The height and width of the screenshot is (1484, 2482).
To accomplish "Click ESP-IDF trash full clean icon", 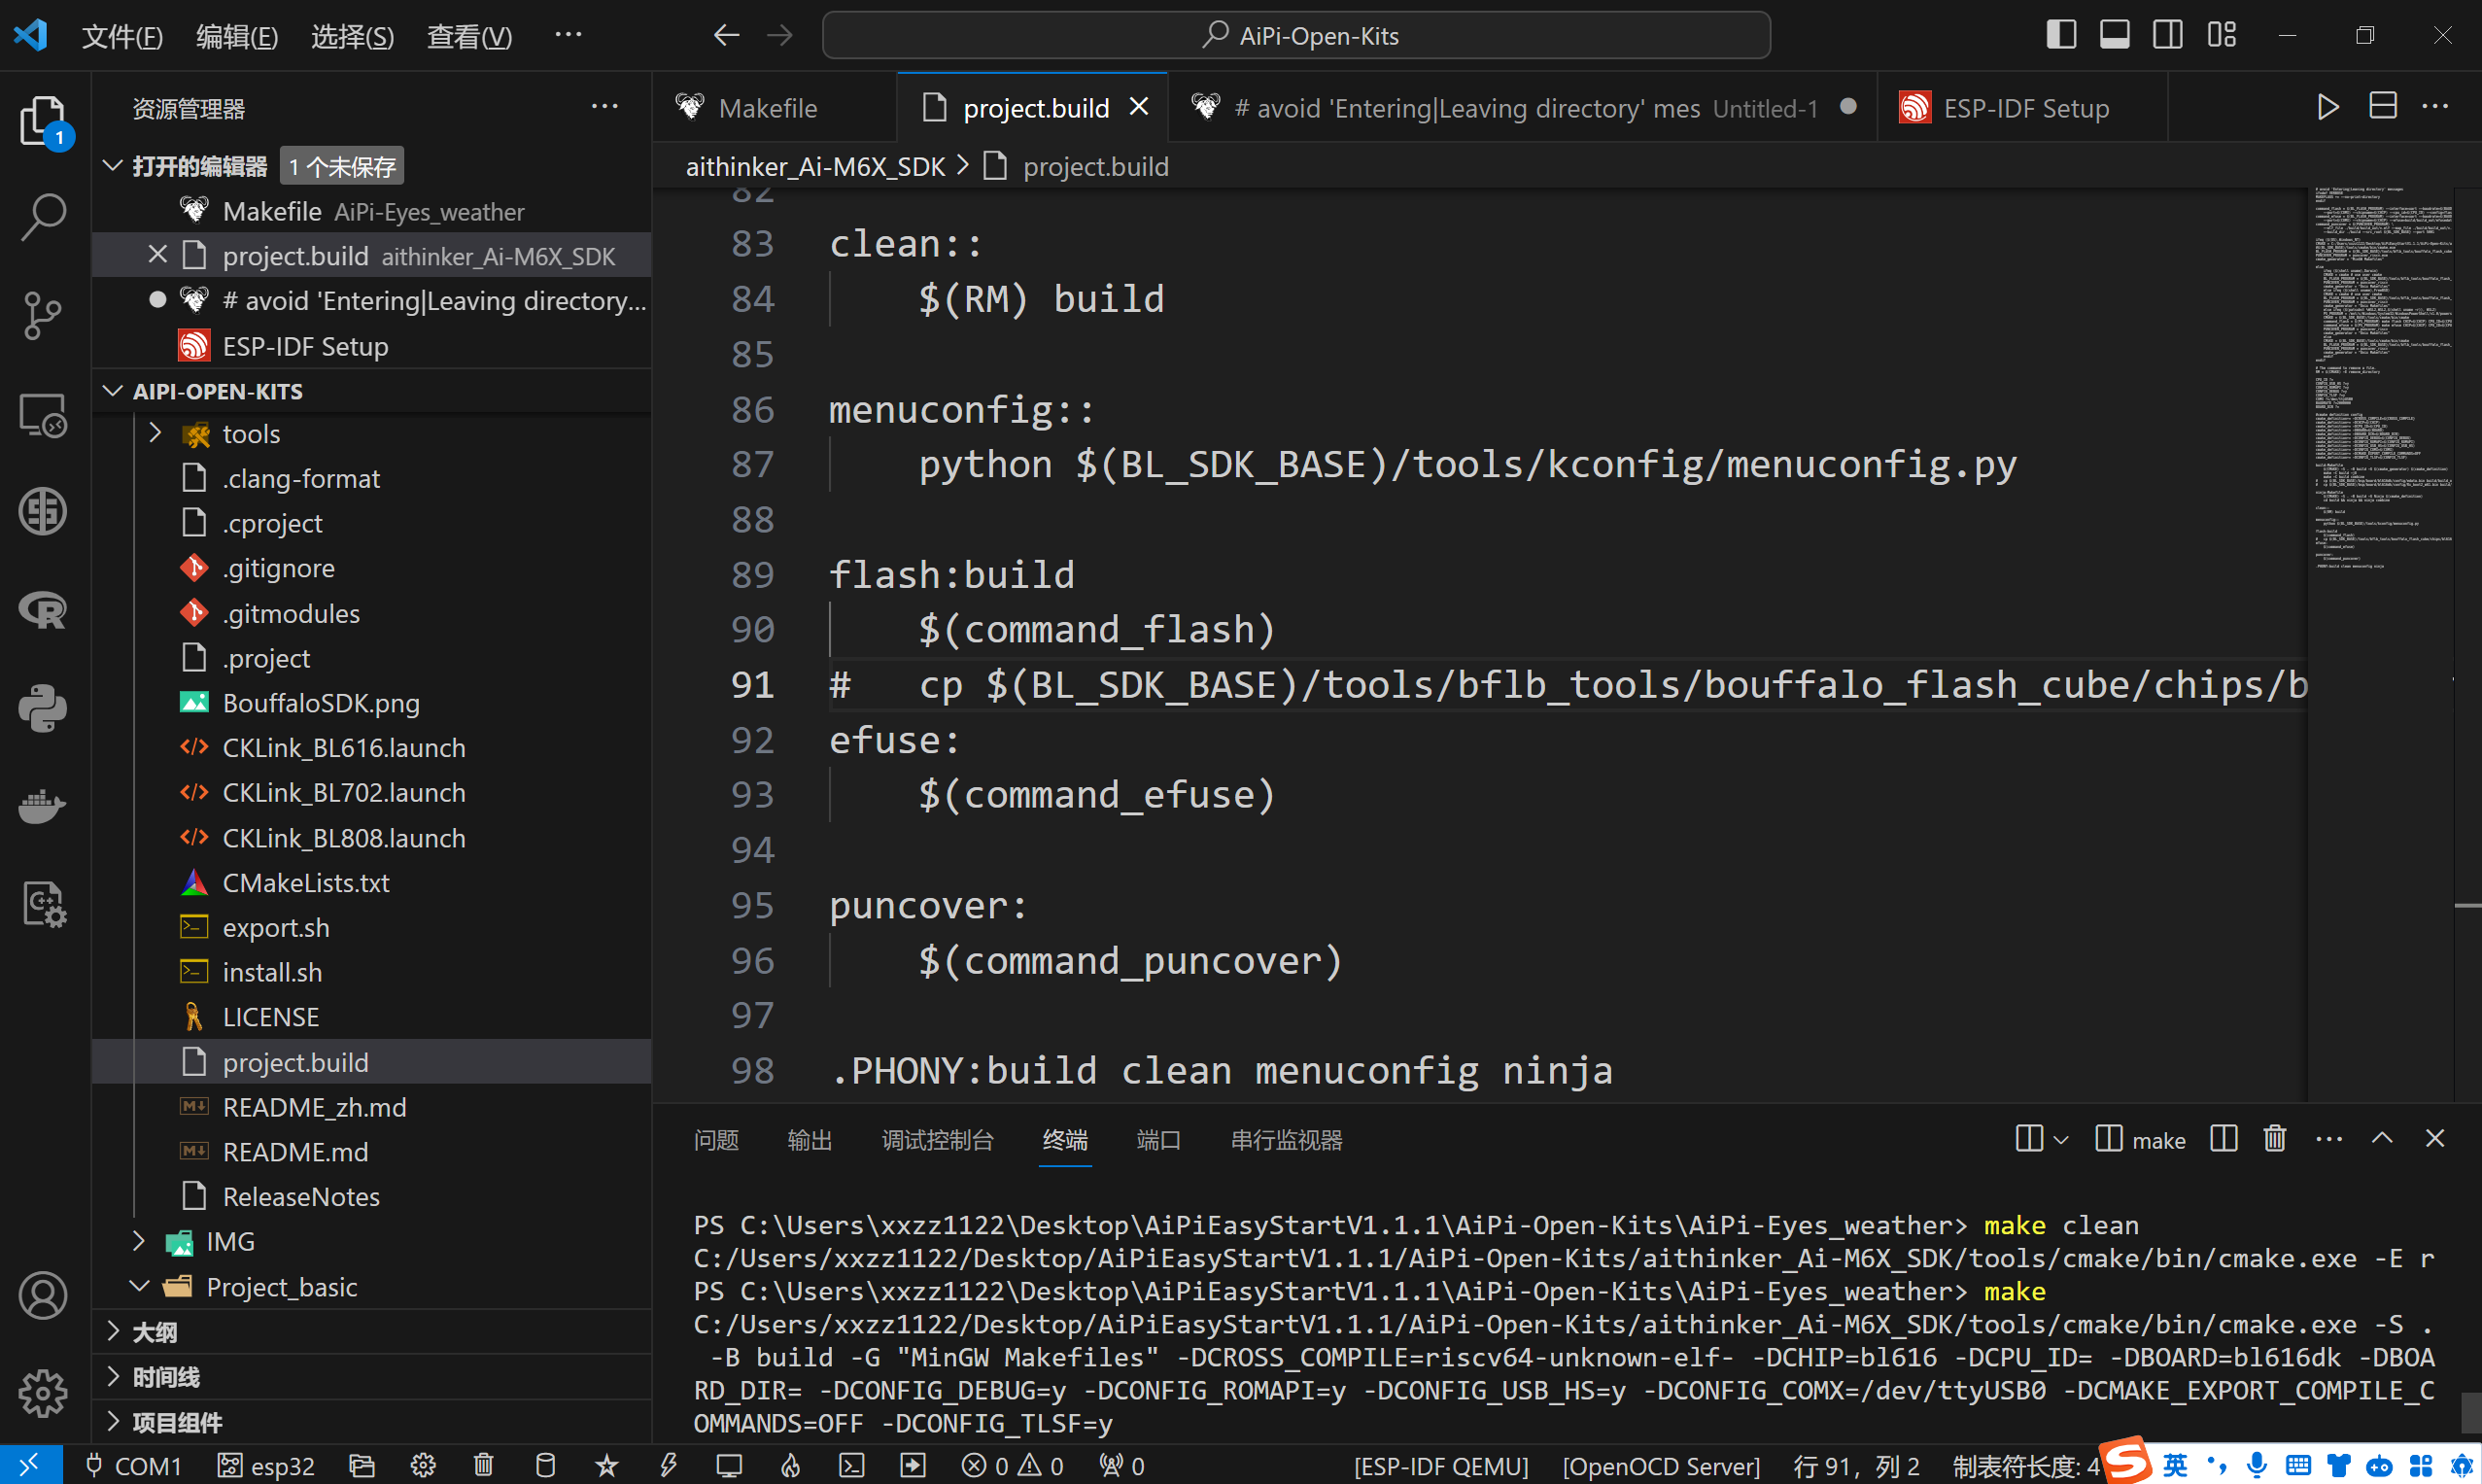I will tap(484, 1466).
